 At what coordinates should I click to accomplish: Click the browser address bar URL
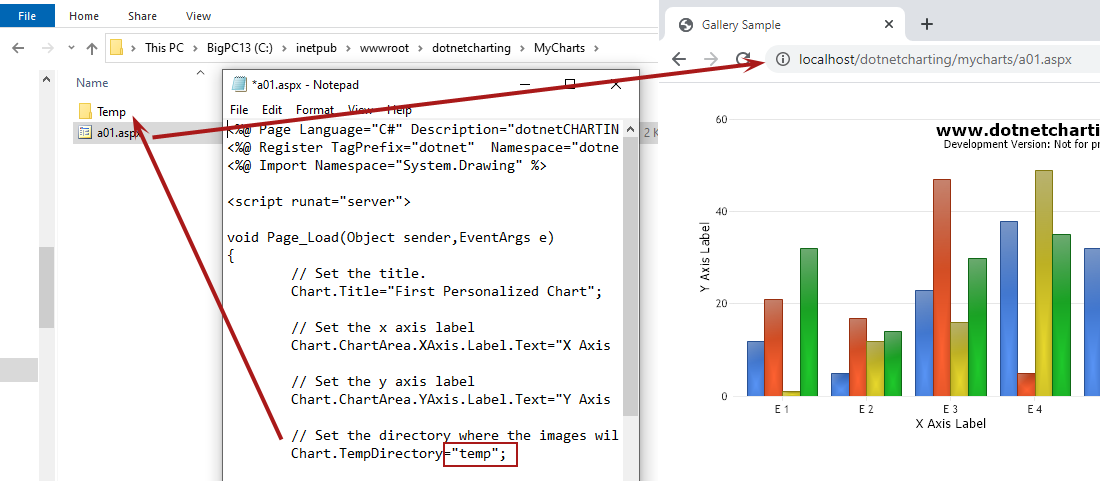click(935, 59)
